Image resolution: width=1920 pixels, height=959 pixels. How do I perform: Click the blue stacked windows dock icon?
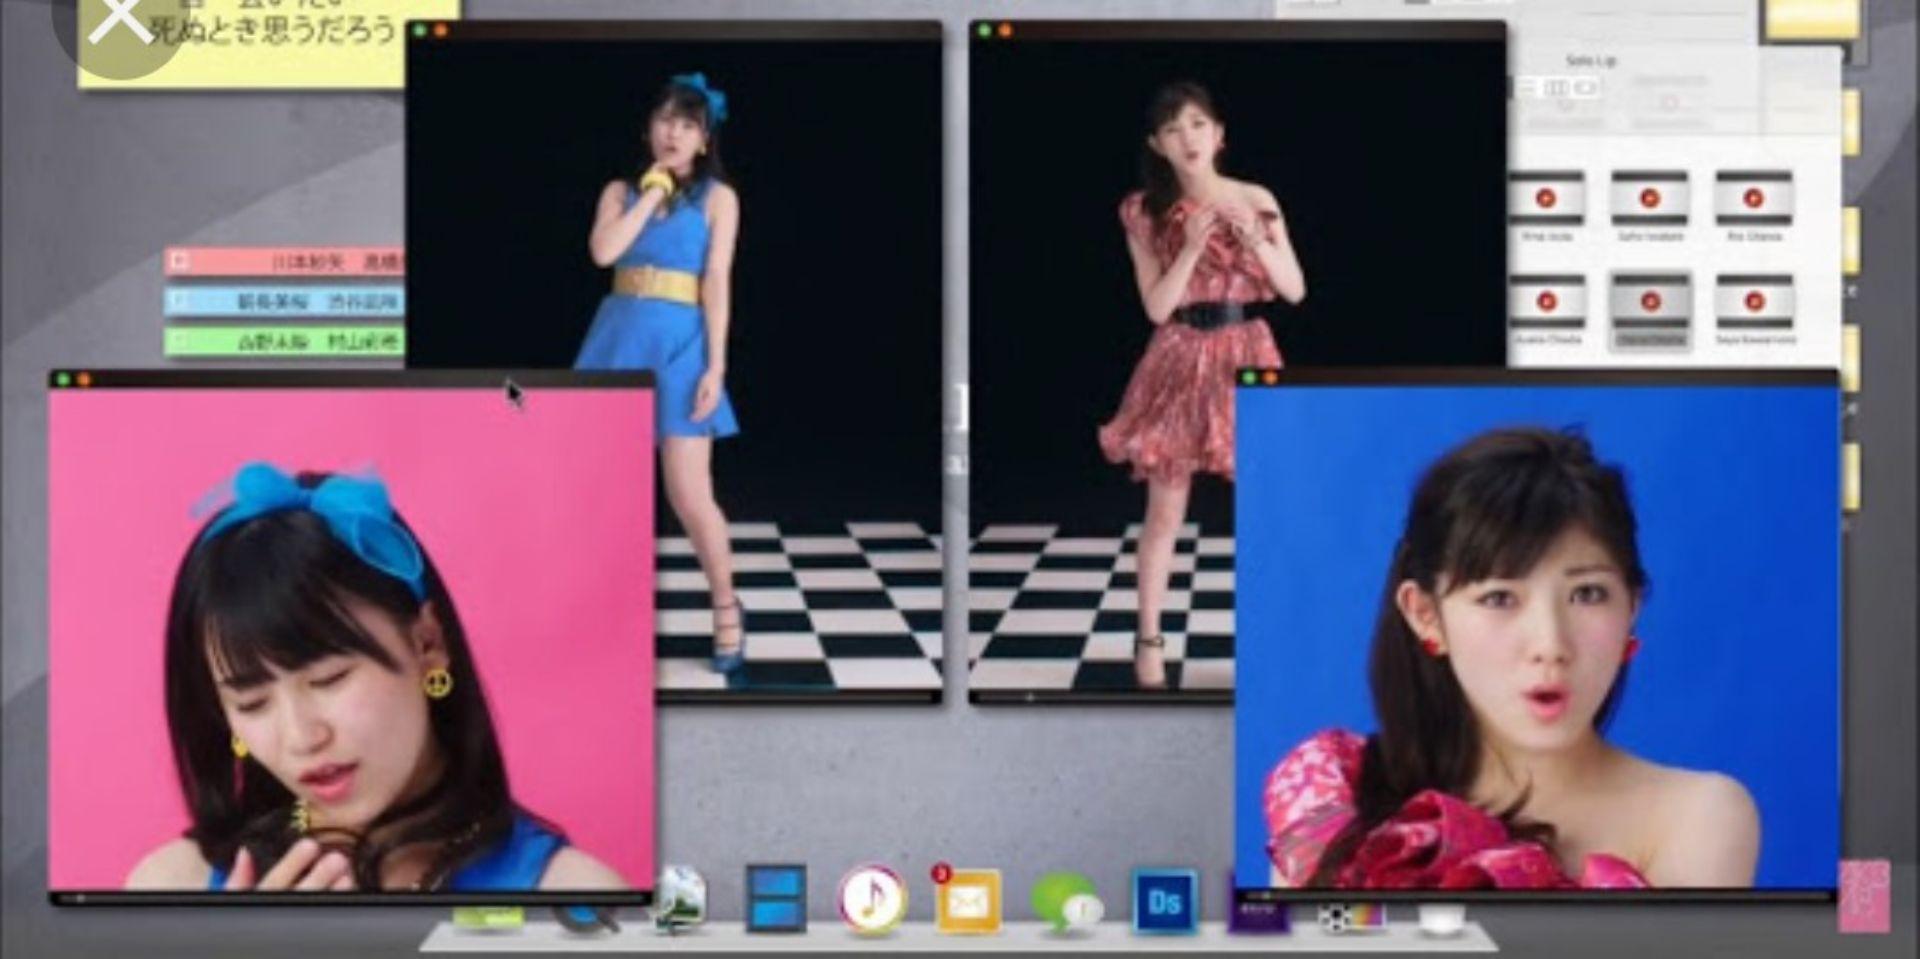[776, 898]
